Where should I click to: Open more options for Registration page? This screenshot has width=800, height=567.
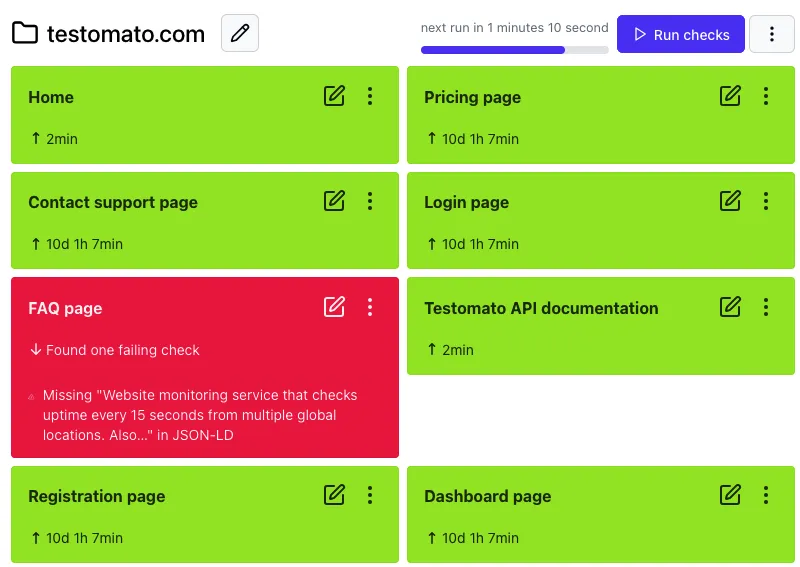[370, 495]
